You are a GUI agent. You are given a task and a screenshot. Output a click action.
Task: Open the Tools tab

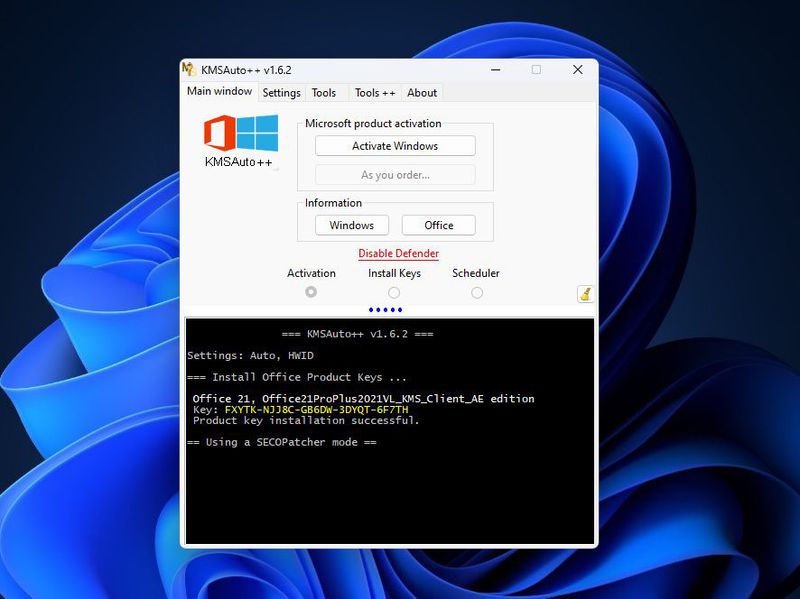tap(325, 93)
